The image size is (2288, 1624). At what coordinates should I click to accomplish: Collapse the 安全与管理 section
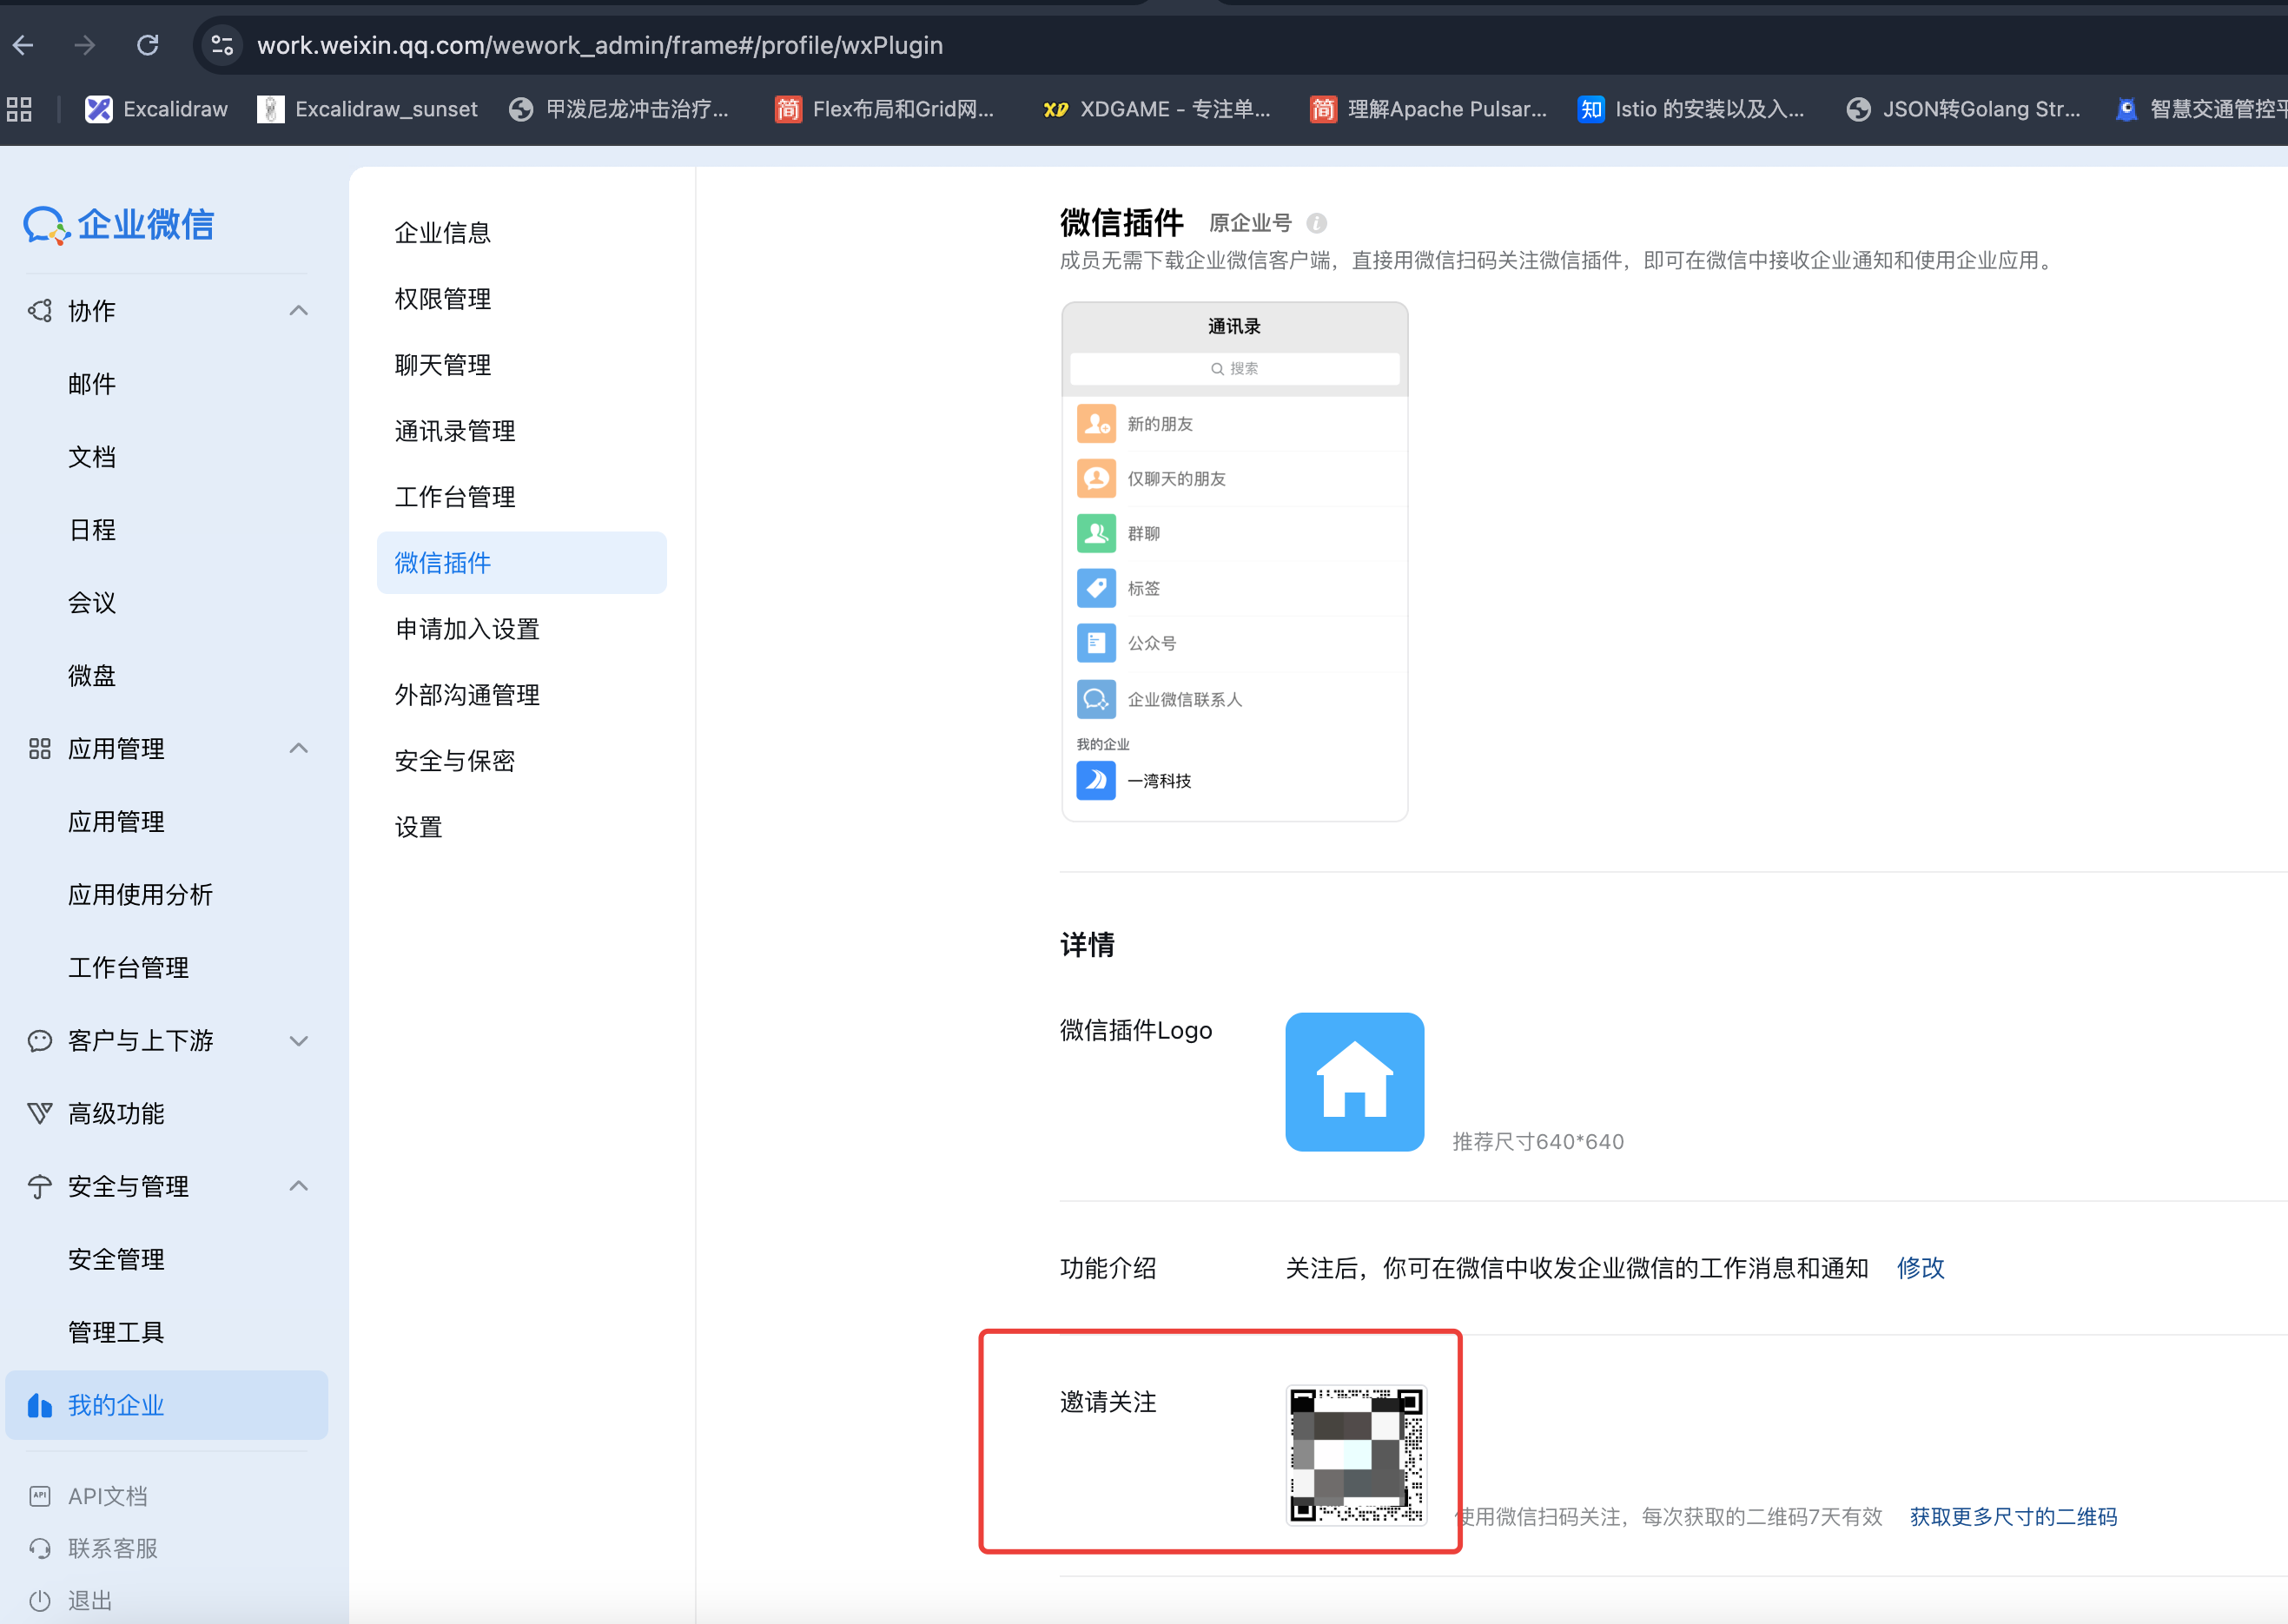(x=298, y=1186)
